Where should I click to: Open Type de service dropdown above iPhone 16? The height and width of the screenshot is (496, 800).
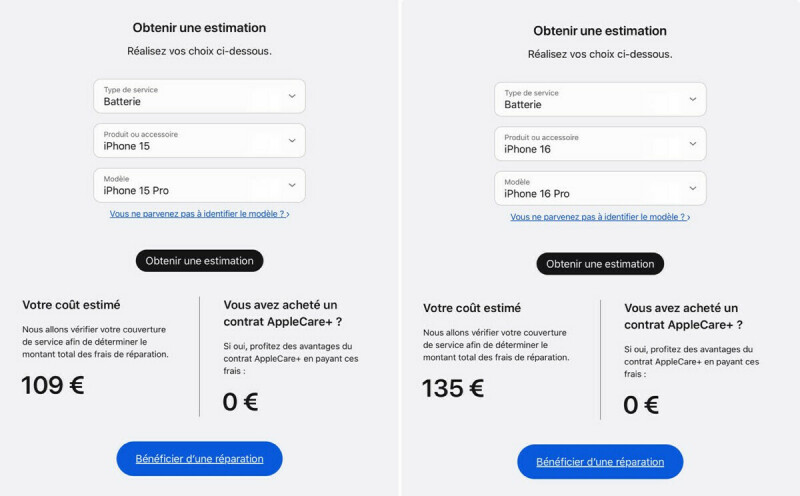tap(600, 99)
